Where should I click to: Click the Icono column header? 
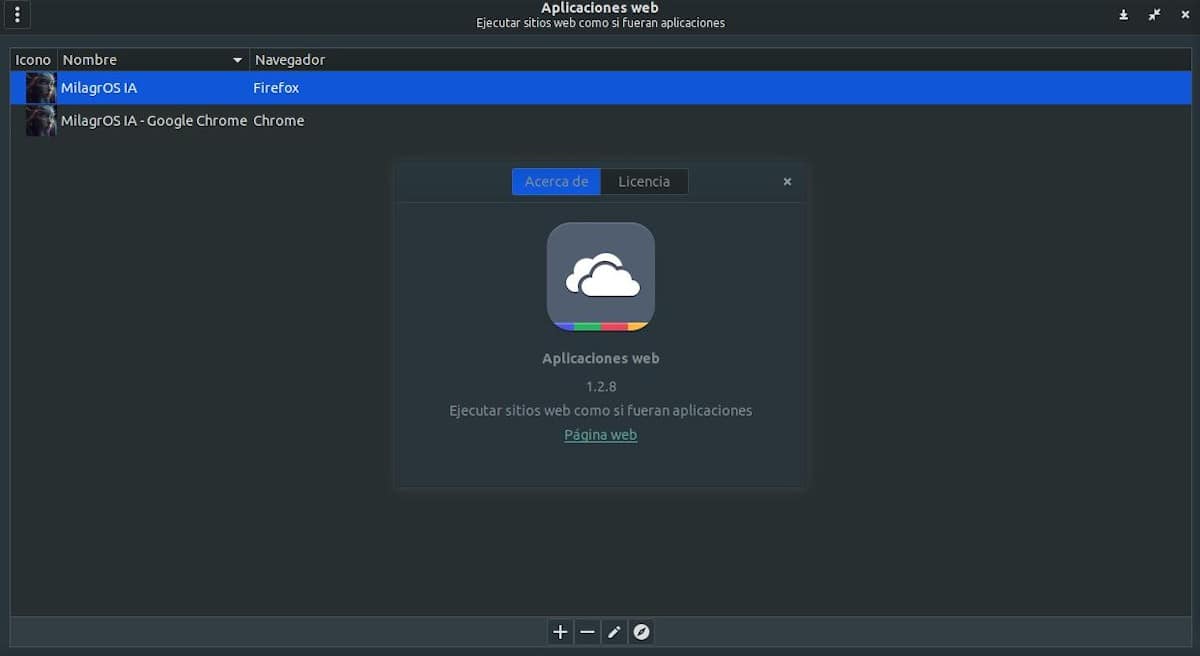33,59
